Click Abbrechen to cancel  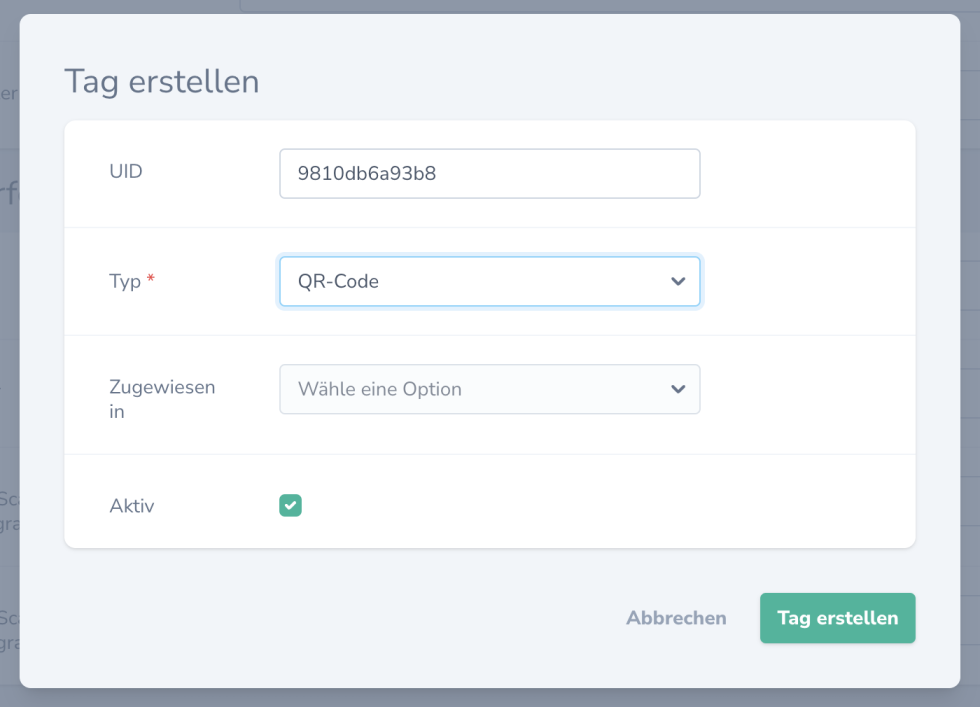(x=676, y=618)
